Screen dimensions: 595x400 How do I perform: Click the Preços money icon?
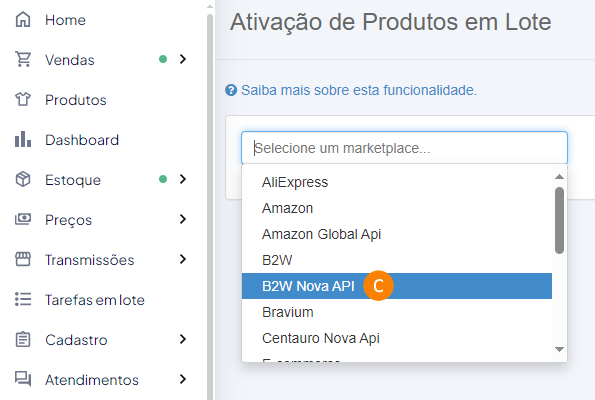pyautogui.click(x=23, y=219)
